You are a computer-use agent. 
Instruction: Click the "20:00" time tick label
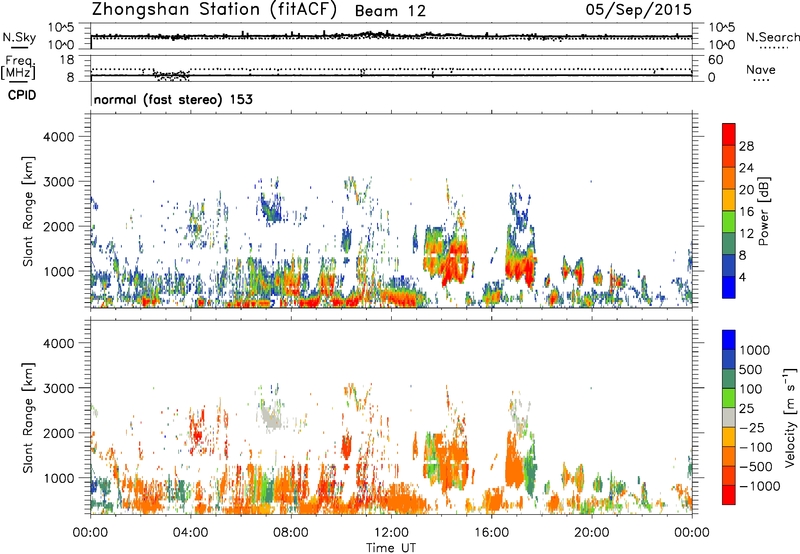[591, 533]
